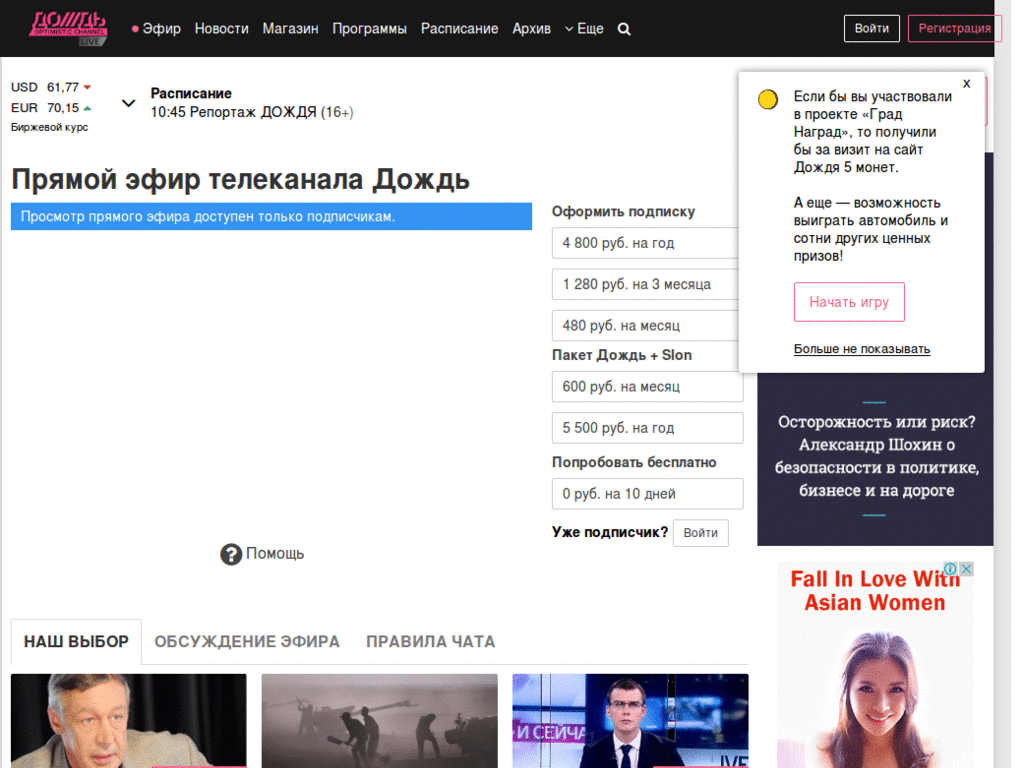This screenshot has height=768, width=1024.
Task: Select 600 руб. на месяц package
Action: point(647,387)
